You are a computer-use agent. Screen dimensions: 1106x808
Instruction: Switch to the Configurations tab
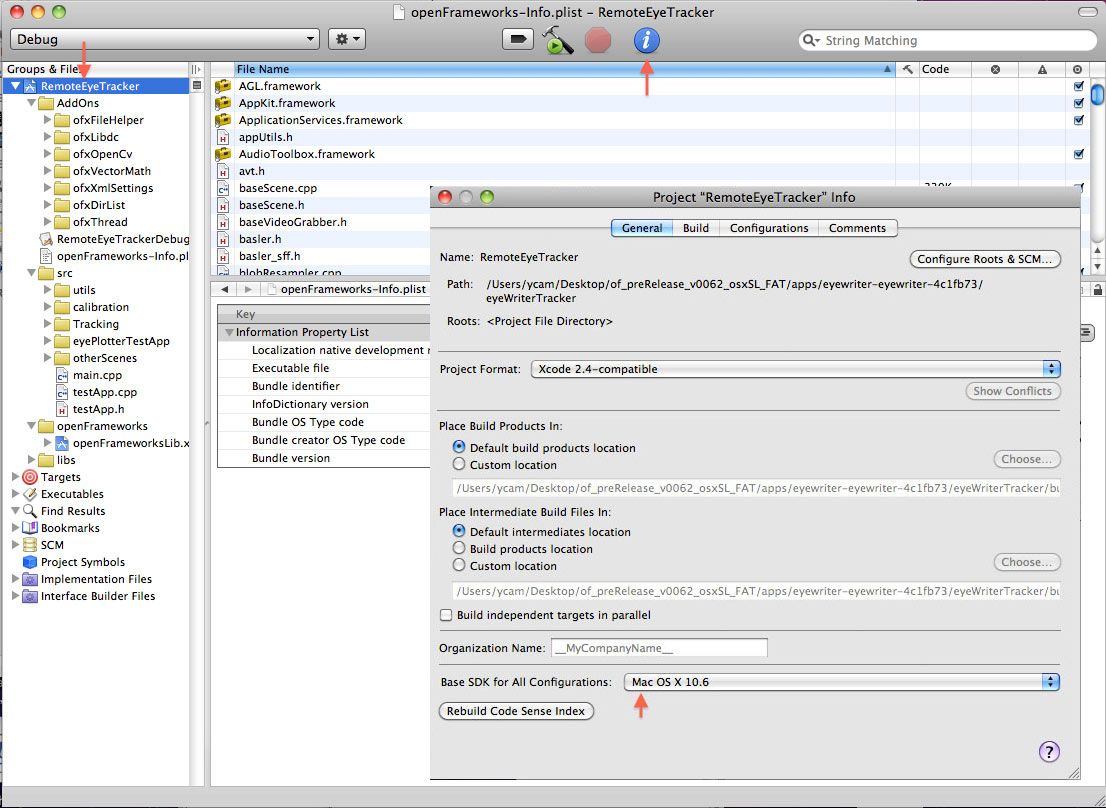(x=769, y=228)
